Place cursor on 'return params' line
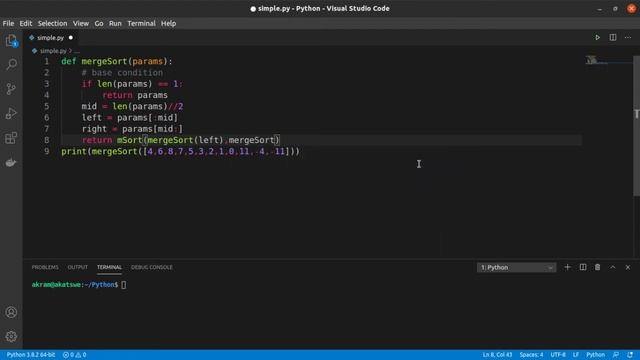 (x=135, y=95)
